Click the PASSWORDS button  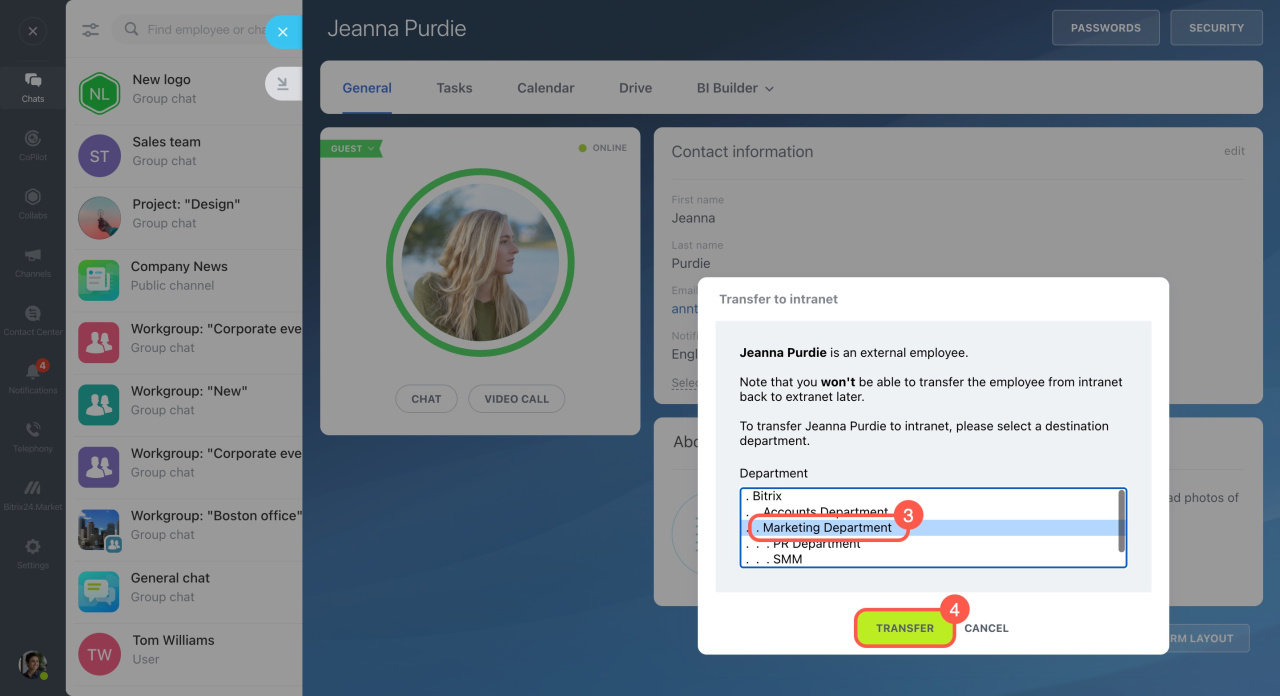click(x=1106, y=28)
